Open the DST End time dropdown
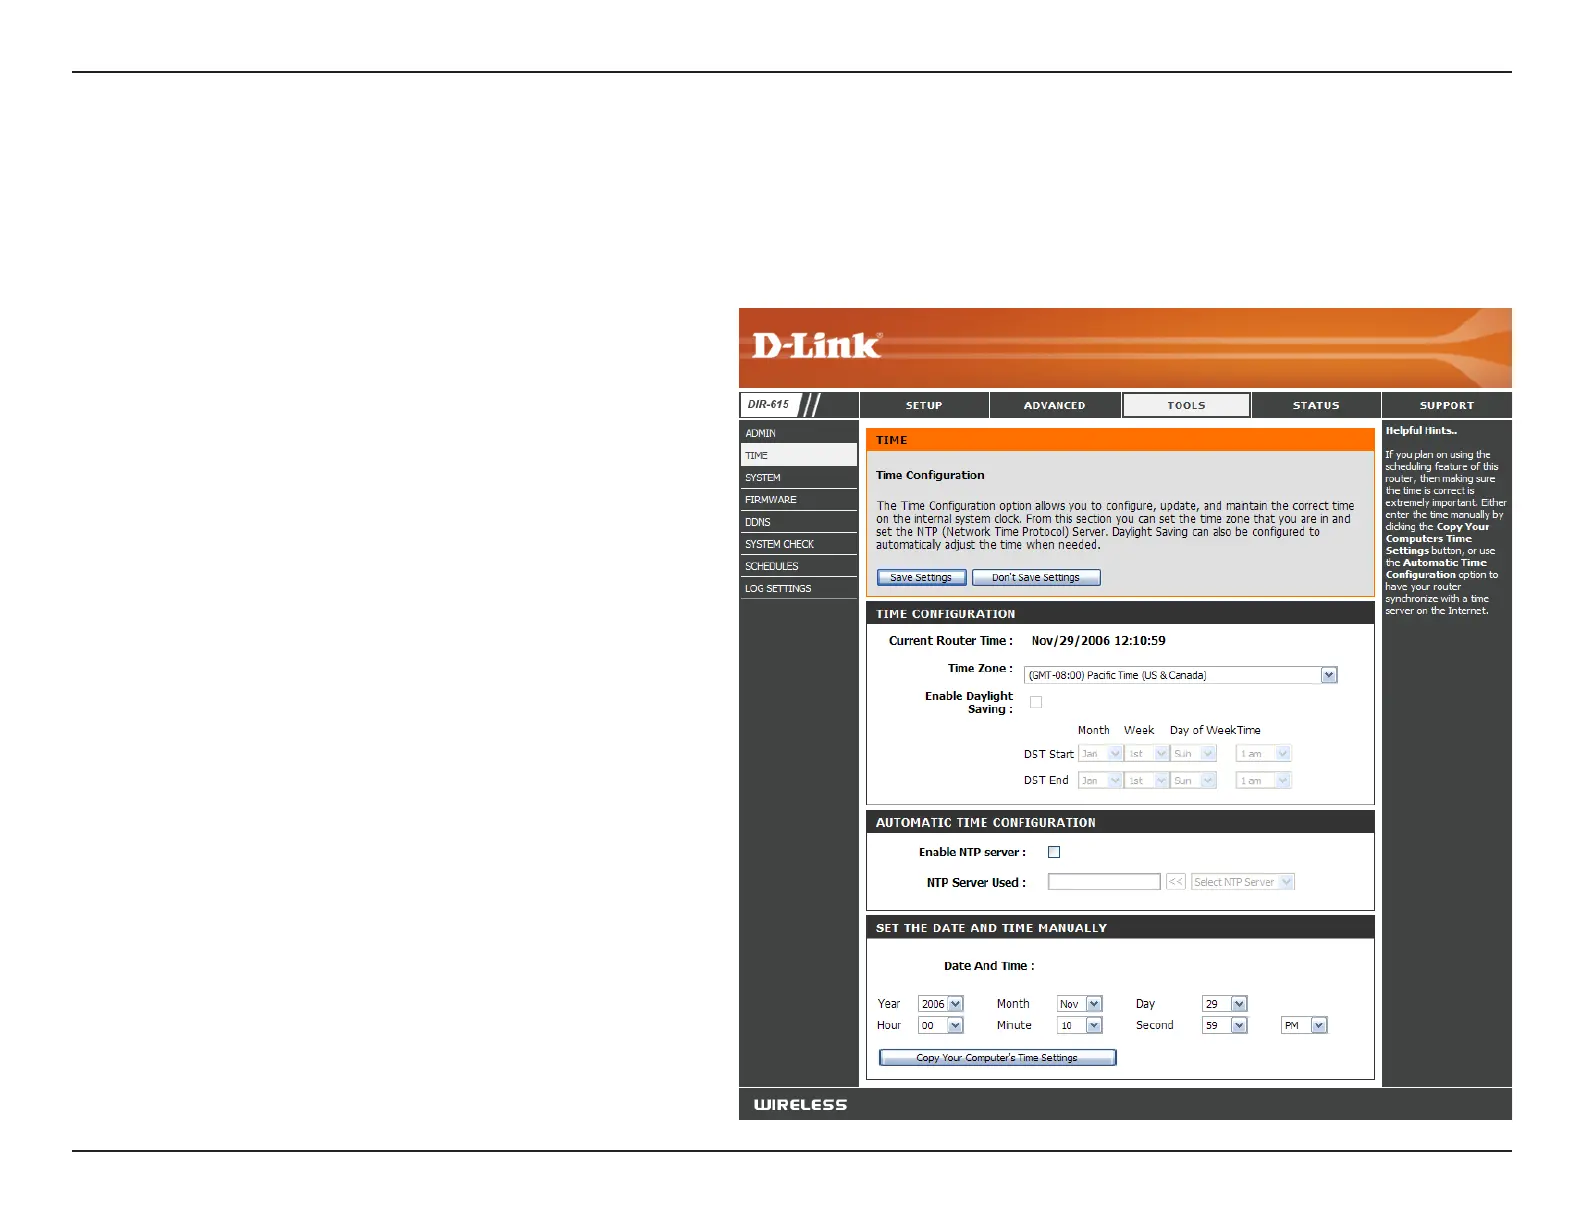Screen dimensions: 1584x1224 tap(1264, 780)
